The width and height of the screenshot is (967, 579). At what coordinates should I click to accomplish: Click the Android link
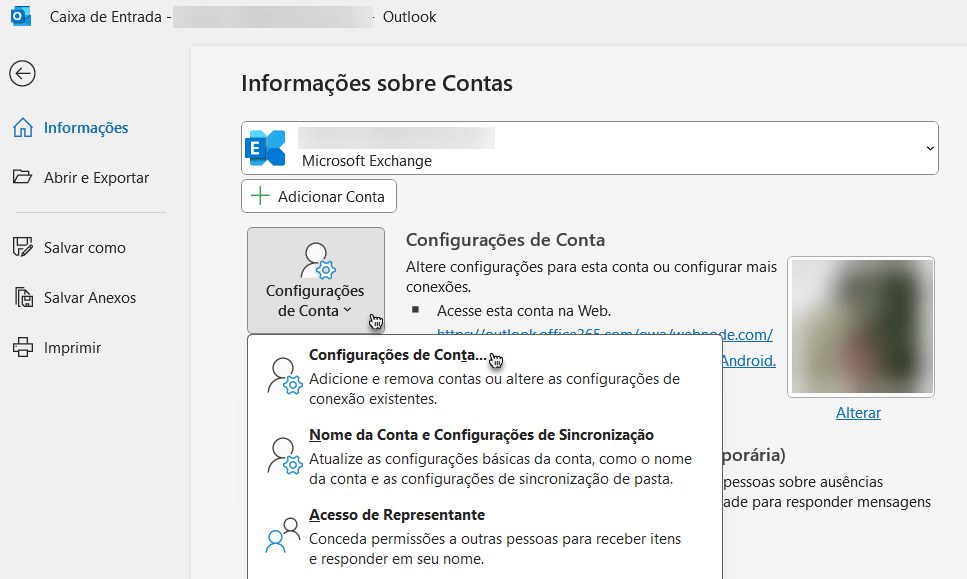[x=749, y=361]
